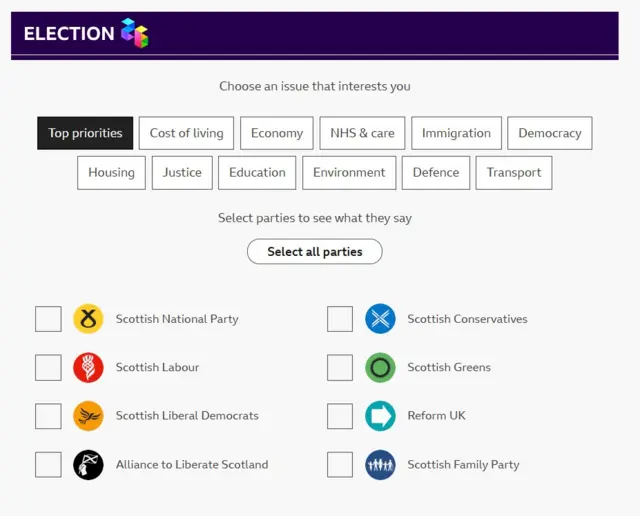Switch to the Cost of living issue

(x=187, y=133)
